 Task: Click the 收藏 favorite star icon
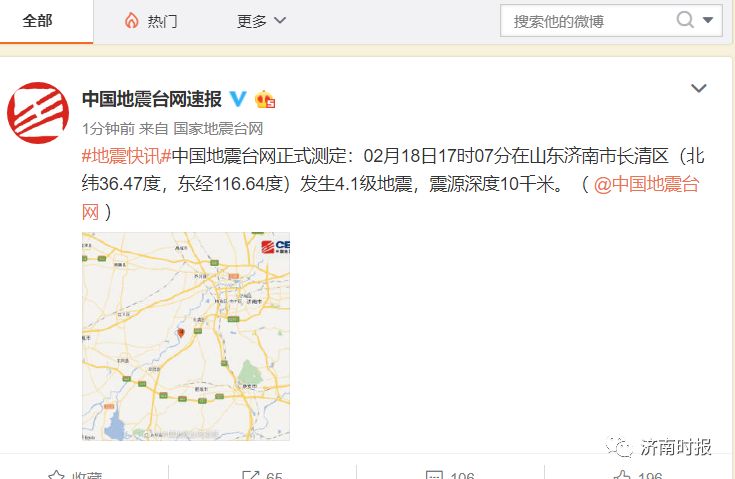(56, 474)
